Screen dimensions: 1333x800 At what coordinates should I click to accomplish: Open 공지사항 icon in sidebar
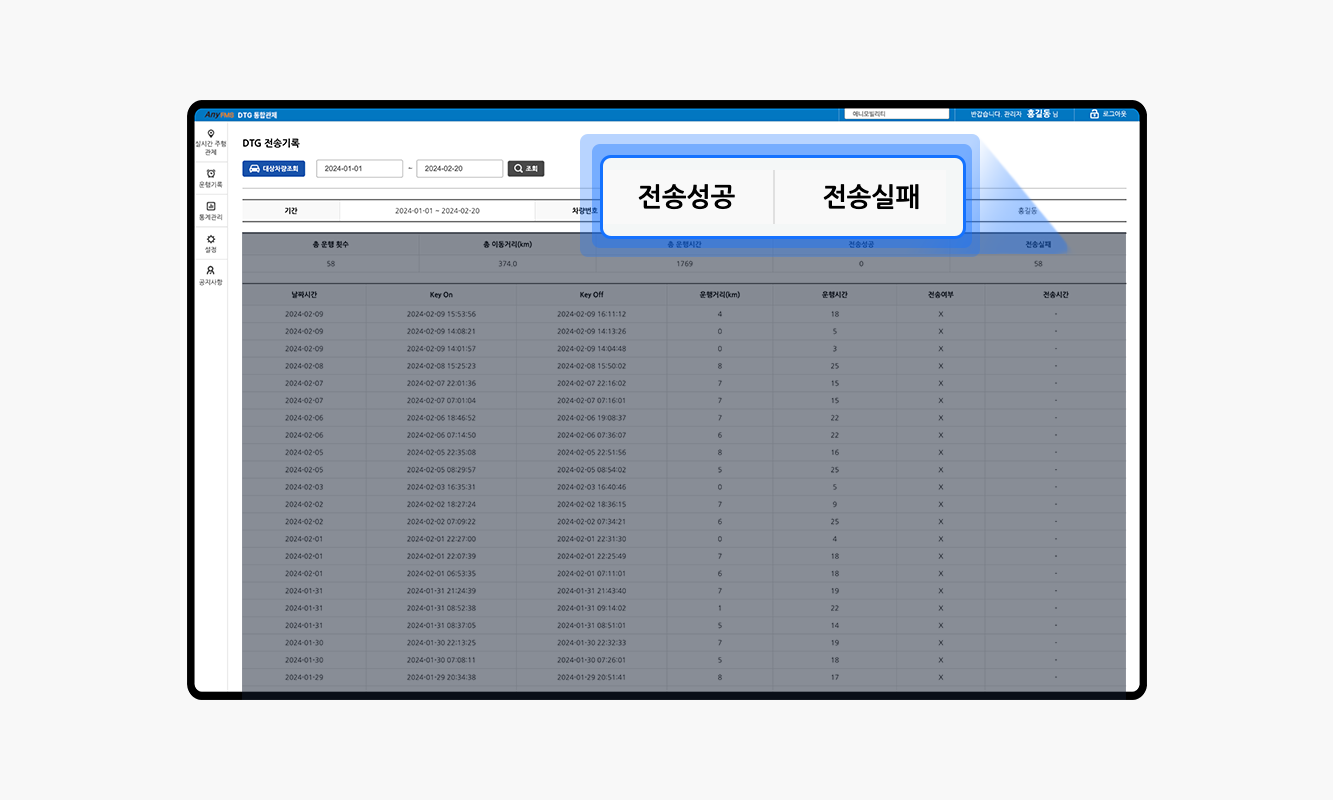(x=210, y=271)
